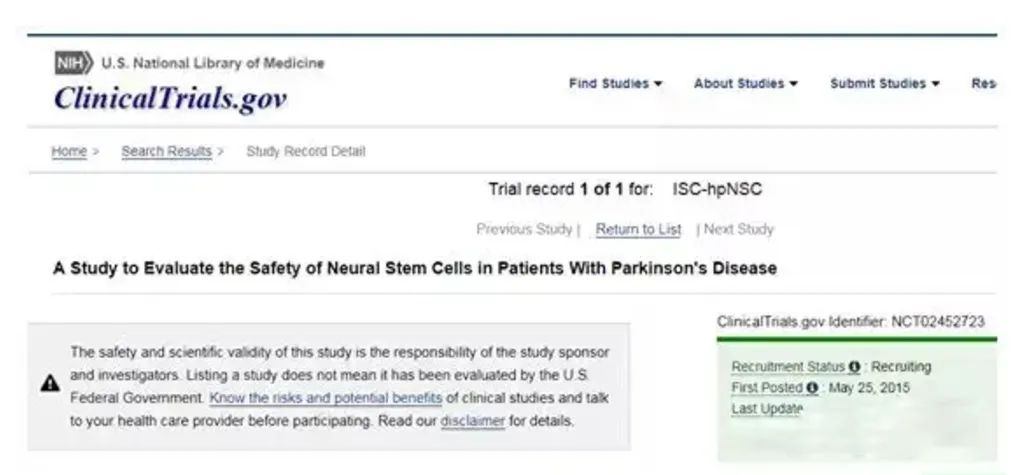Expand the Find Studies menu
The width and height of the screenshot is (1030, 475).
tap(616, 84)
